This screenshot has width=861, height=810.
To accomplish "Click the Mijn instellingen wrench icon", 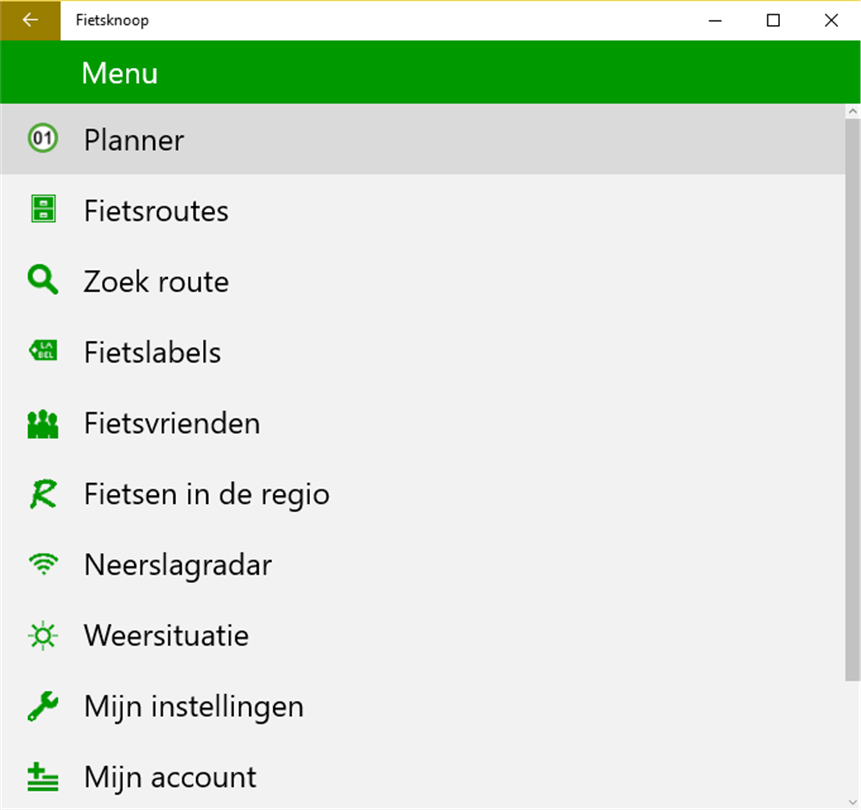I will (42, 707).
